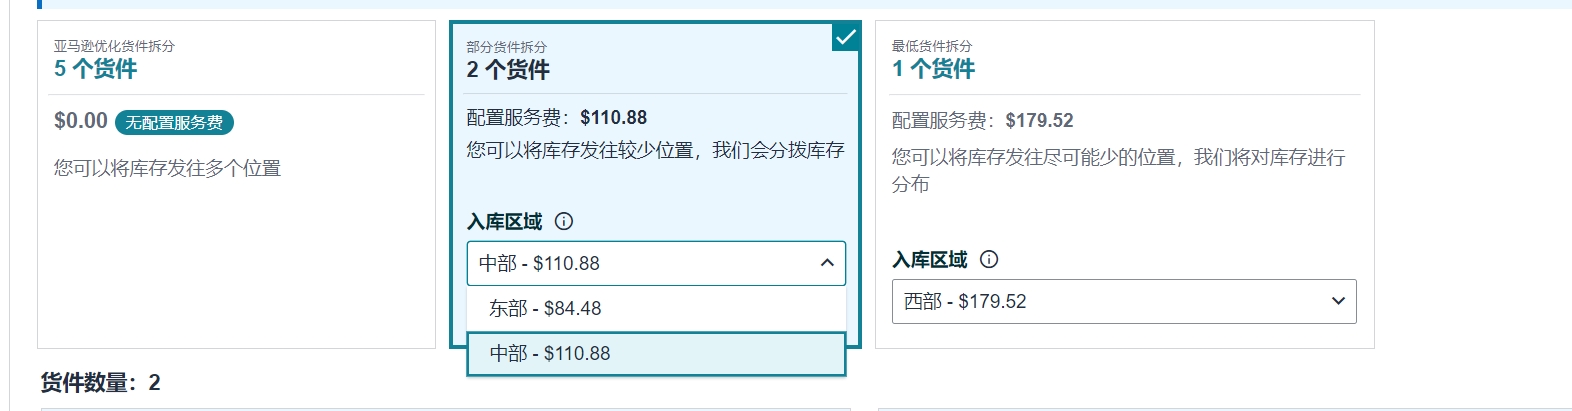Expand 西部 dropdown via its down chevron
This screenshot has width=1572, height=411.
(1338, 301)
